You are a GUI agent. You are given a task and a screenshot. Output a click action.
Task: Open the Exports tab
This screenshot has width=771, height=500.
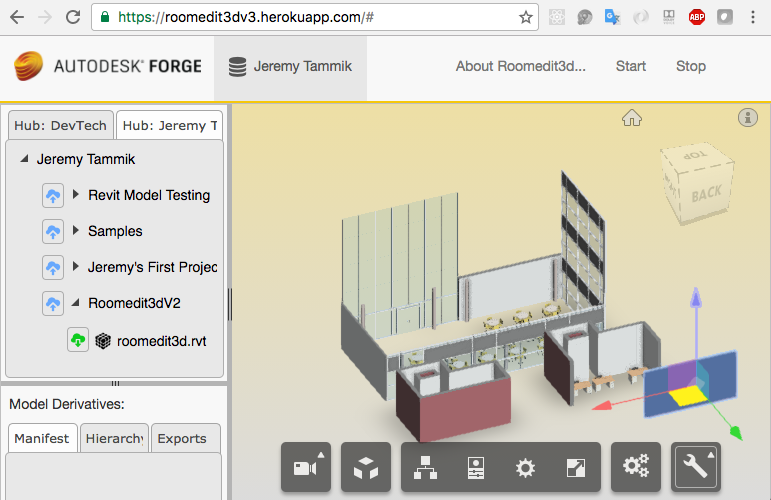[182, 438]
